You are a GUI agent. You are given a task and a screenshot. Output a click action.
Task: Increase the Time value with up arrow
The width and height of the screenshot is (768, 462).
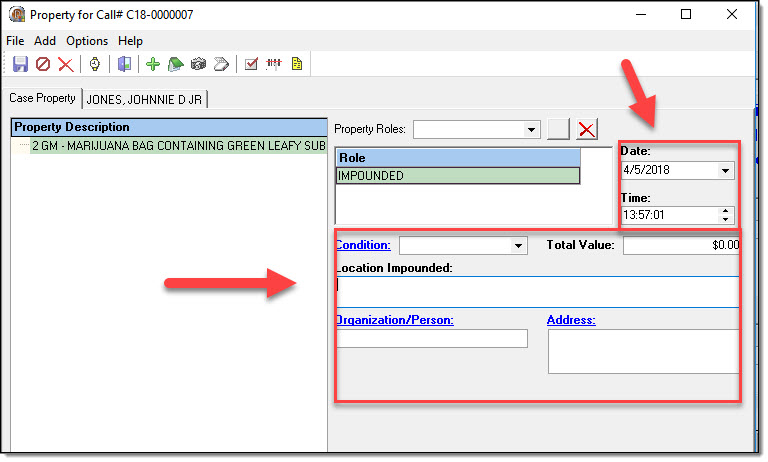726,210
